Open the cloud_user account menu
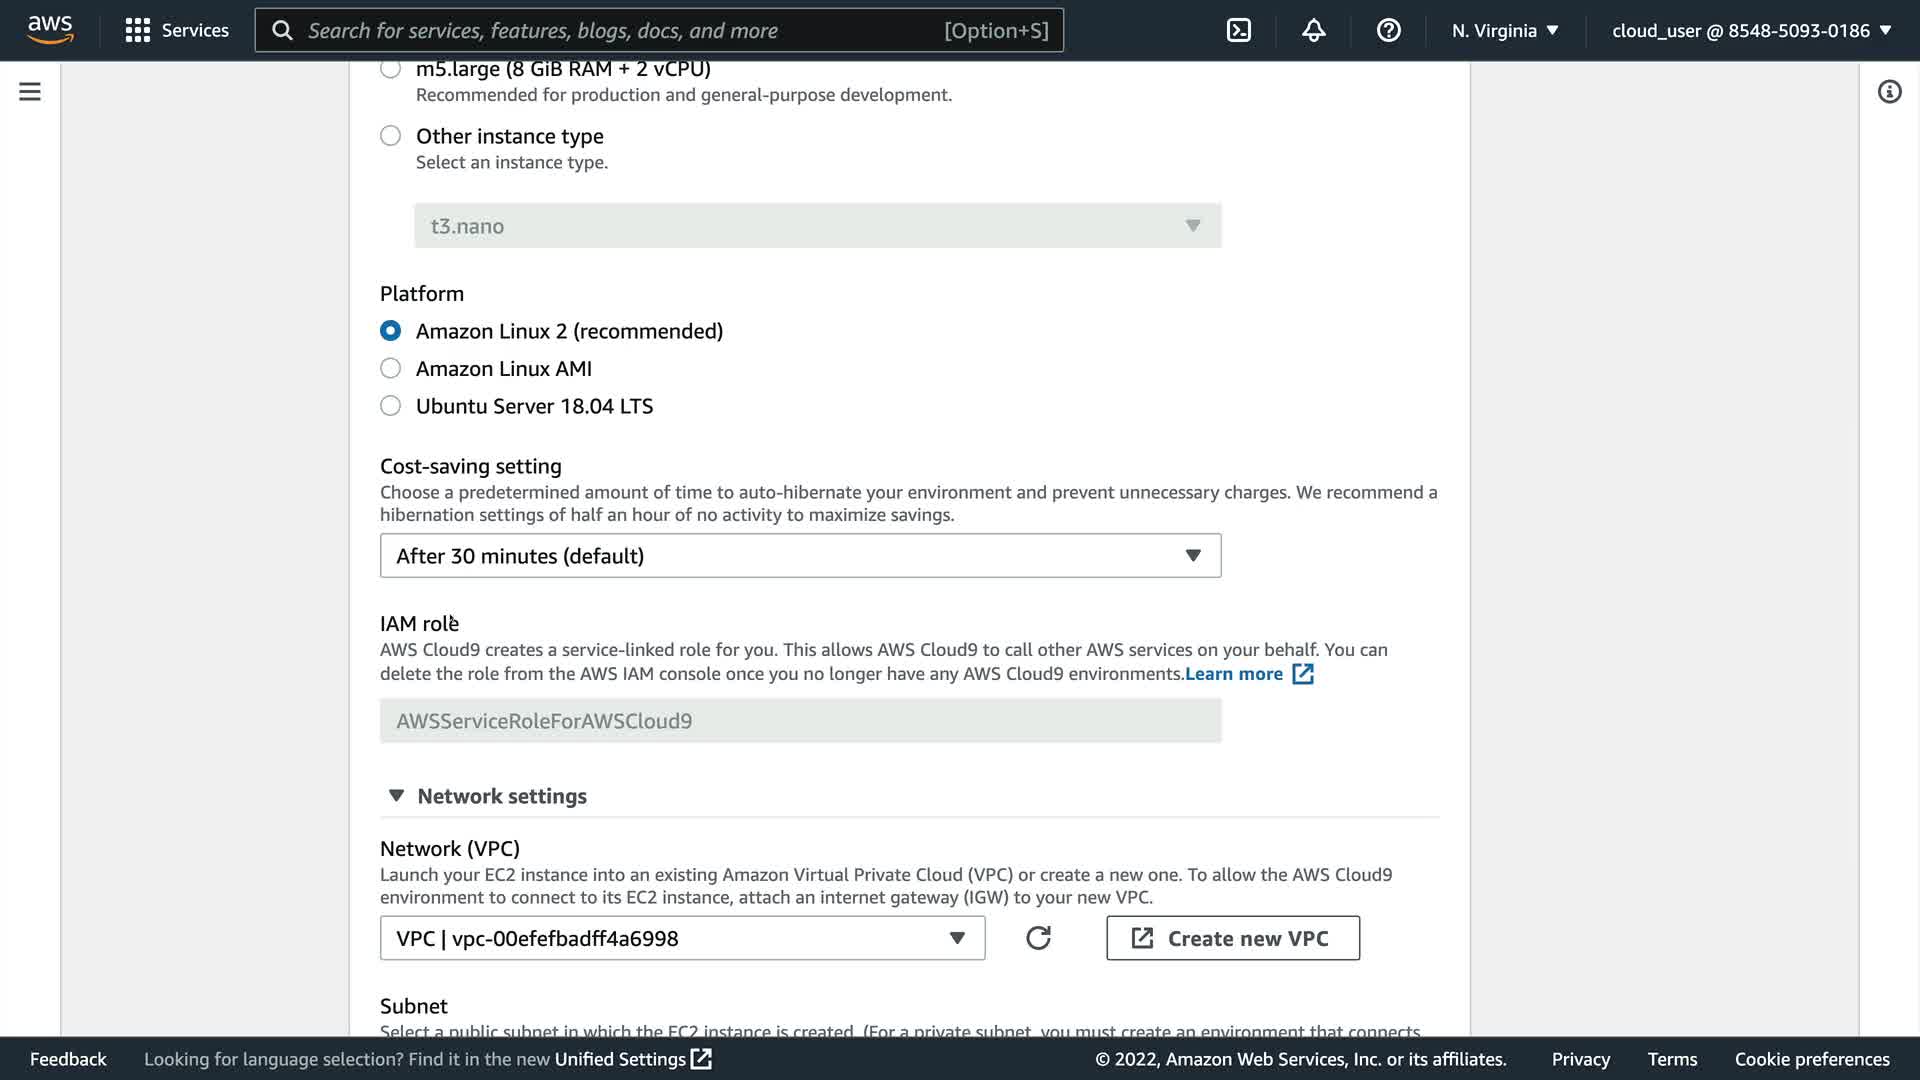 click(x=1751, y=30)
